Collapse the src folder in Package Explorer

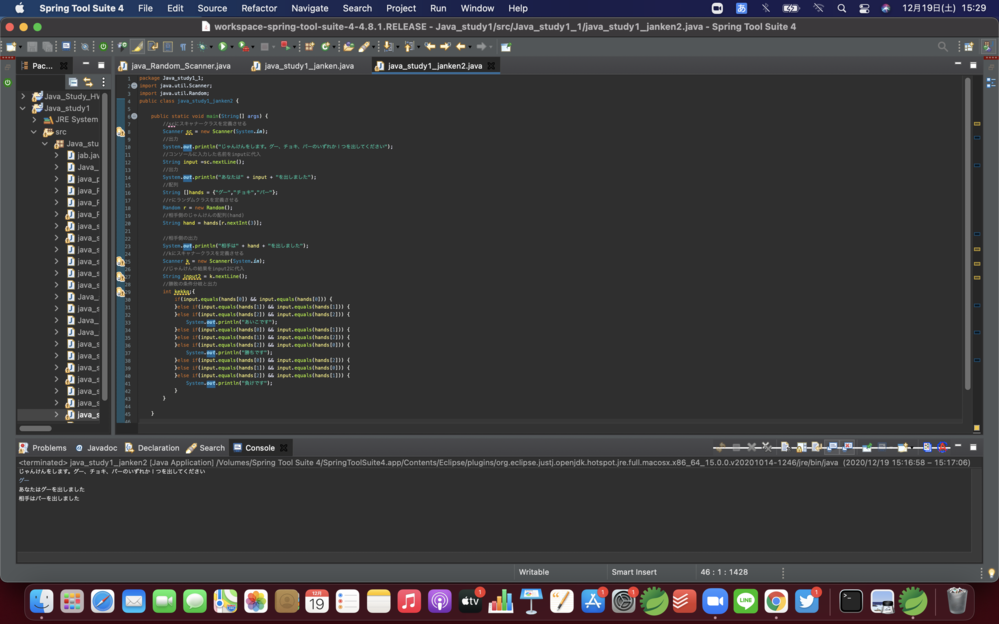[x=34, y=132]
